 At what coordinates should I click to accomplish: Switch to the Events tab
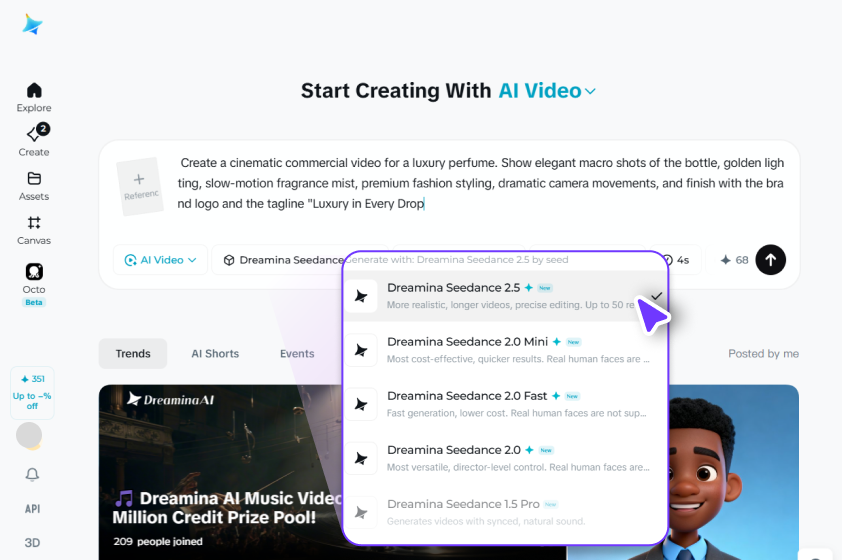point(297,353)
